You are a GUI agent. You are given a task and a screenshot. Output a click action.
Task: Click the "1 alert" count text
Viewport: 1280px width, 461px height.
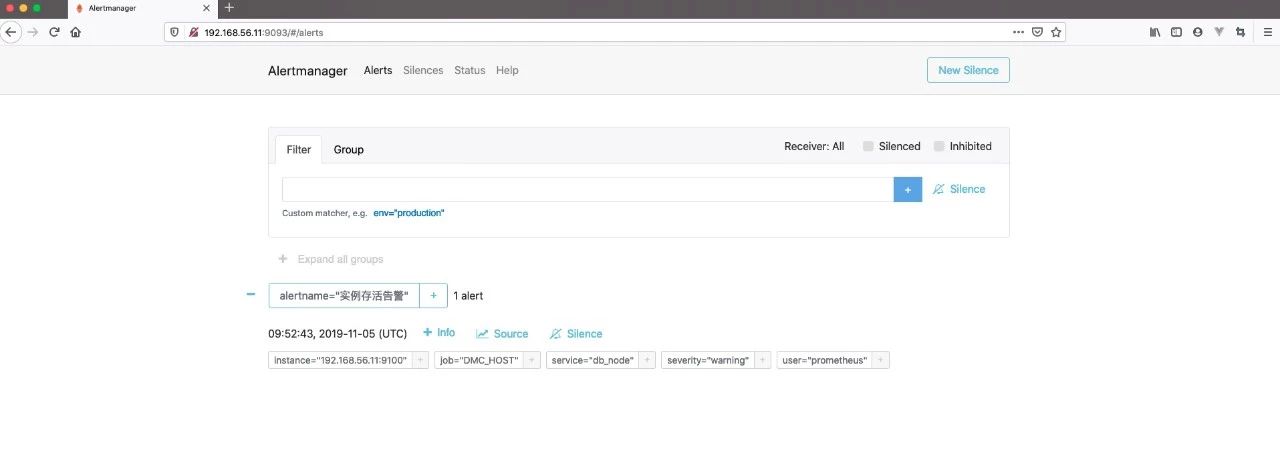(468, 296)
